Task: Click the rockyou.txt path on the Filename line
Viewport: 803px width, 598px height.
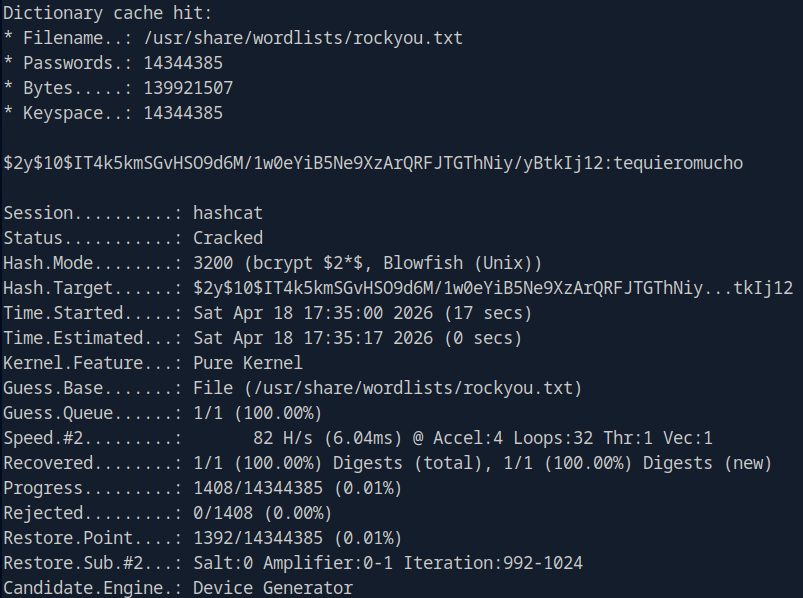Action: click(303, 38)
